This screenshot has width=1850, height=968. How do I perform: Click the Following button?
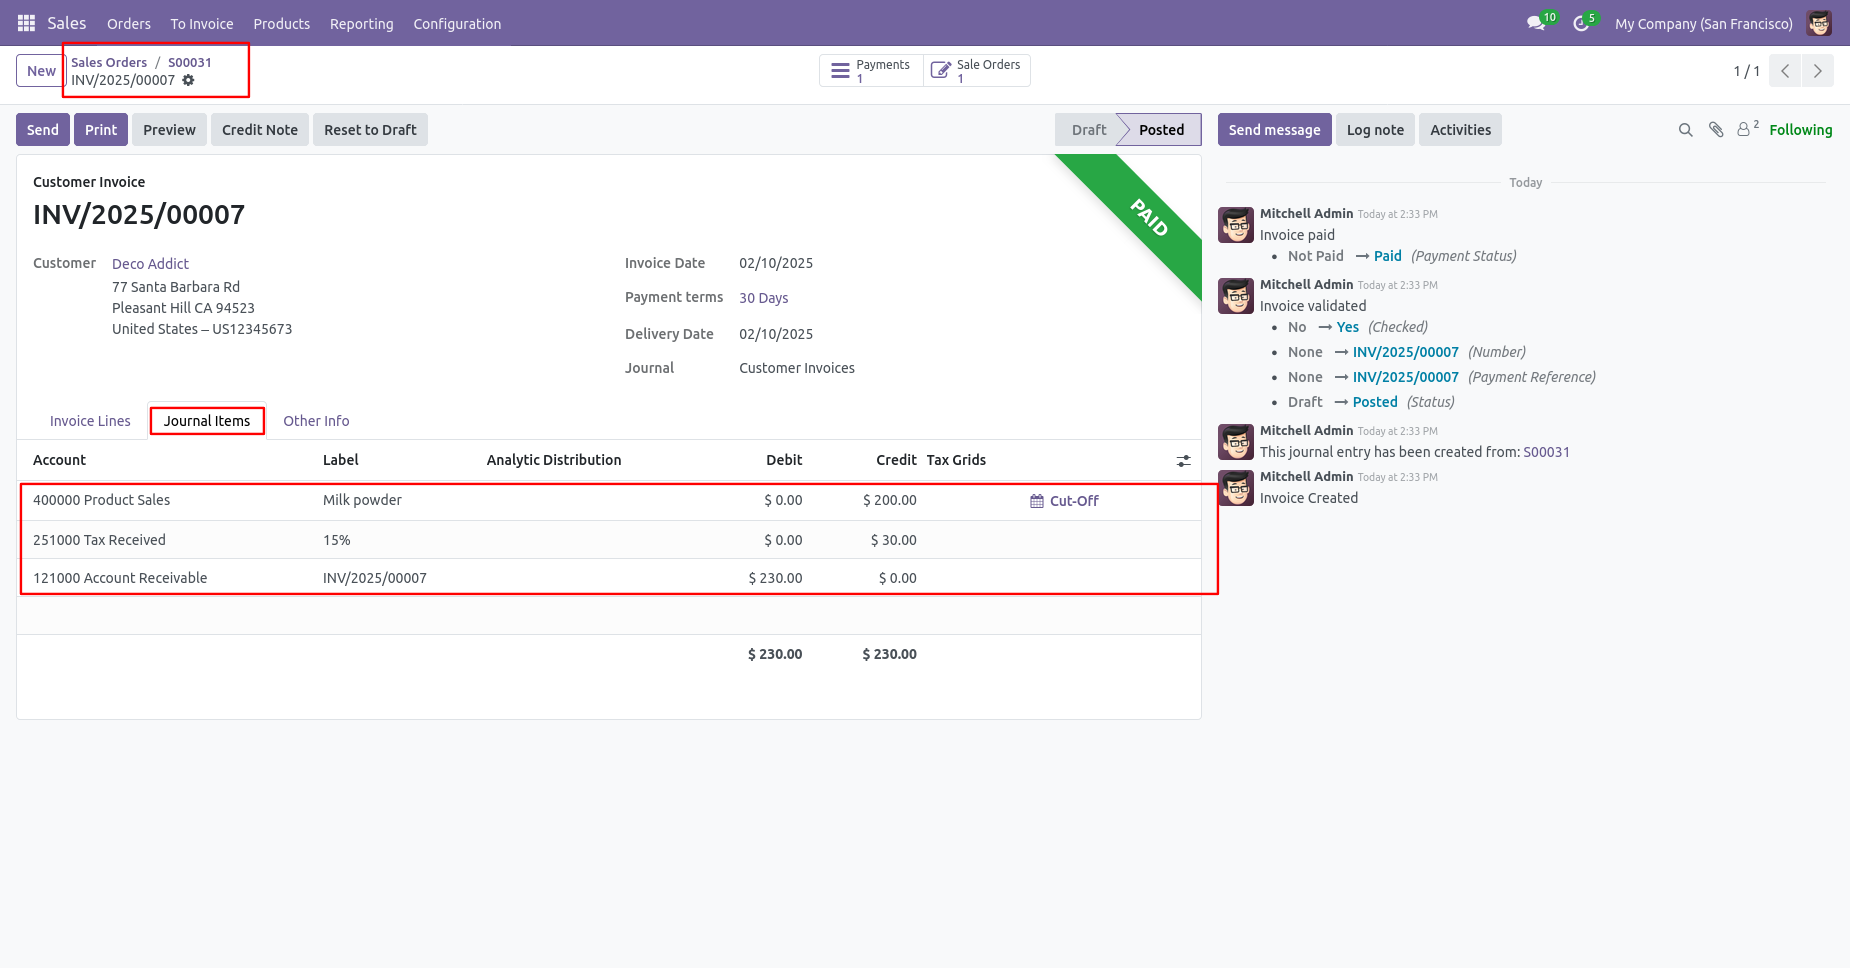tap(1800, 130)
